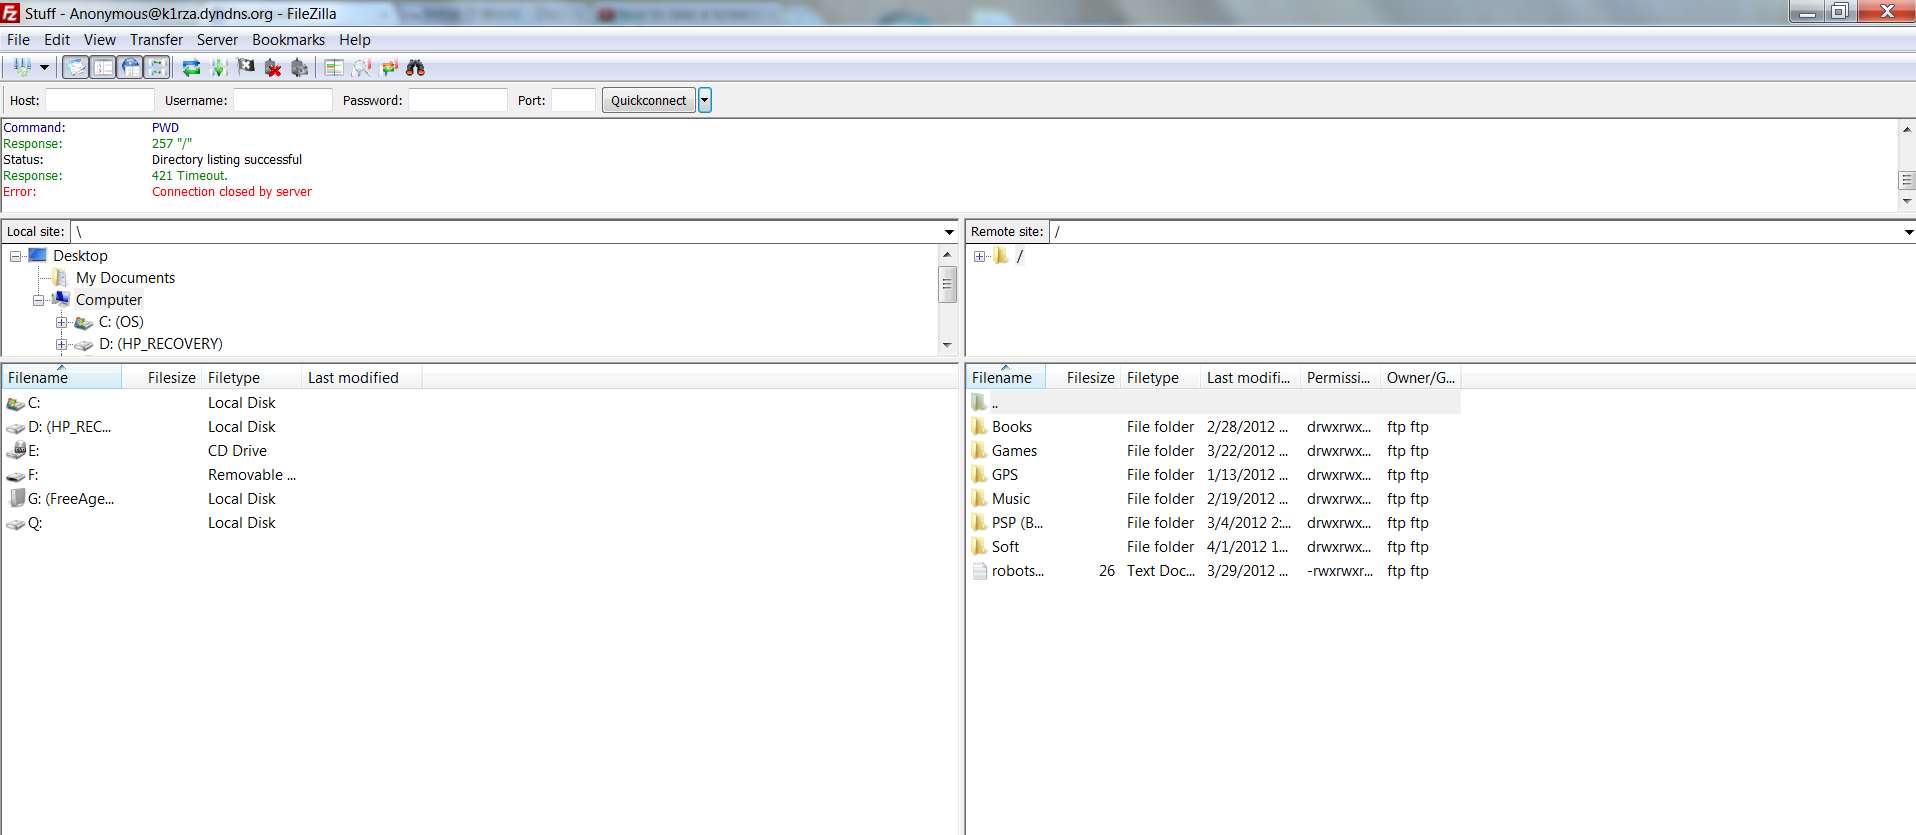The height and width of the screenshot is (835, 1916).
Task: Sort local files by Filename column
Action: 61,377
